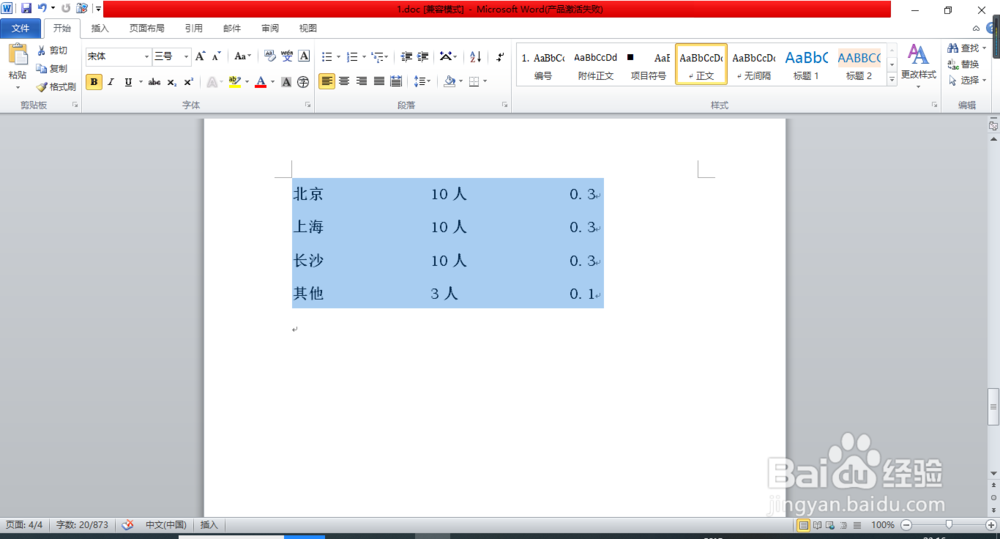
Task: Switch to Print Layout view in status bar
Action: click(x=803, y=525)
